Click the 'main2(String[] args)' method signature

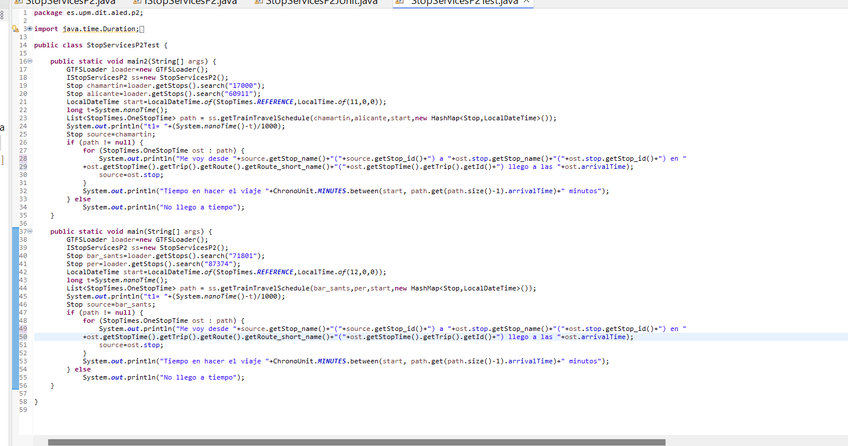(171, 62)
